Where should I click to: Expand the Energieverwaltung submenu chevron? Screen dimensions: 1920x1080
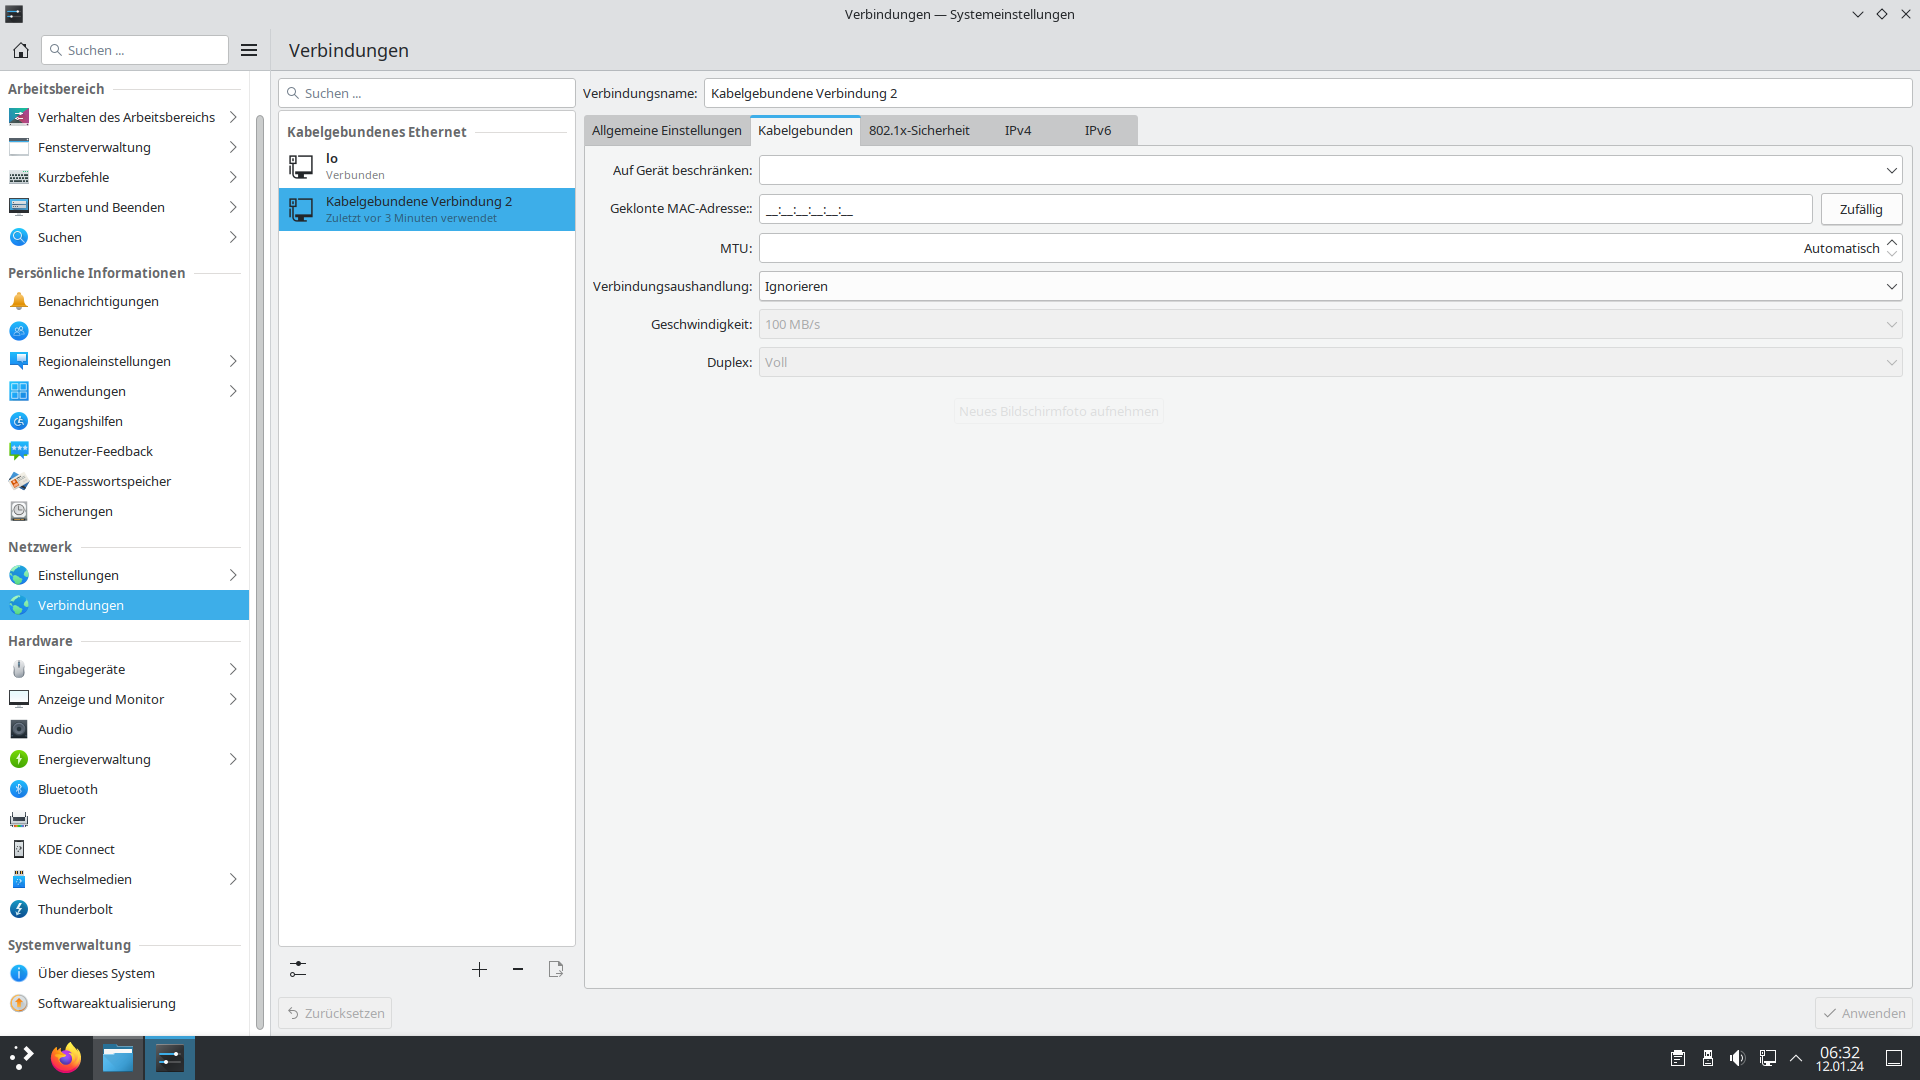[233, 759]
